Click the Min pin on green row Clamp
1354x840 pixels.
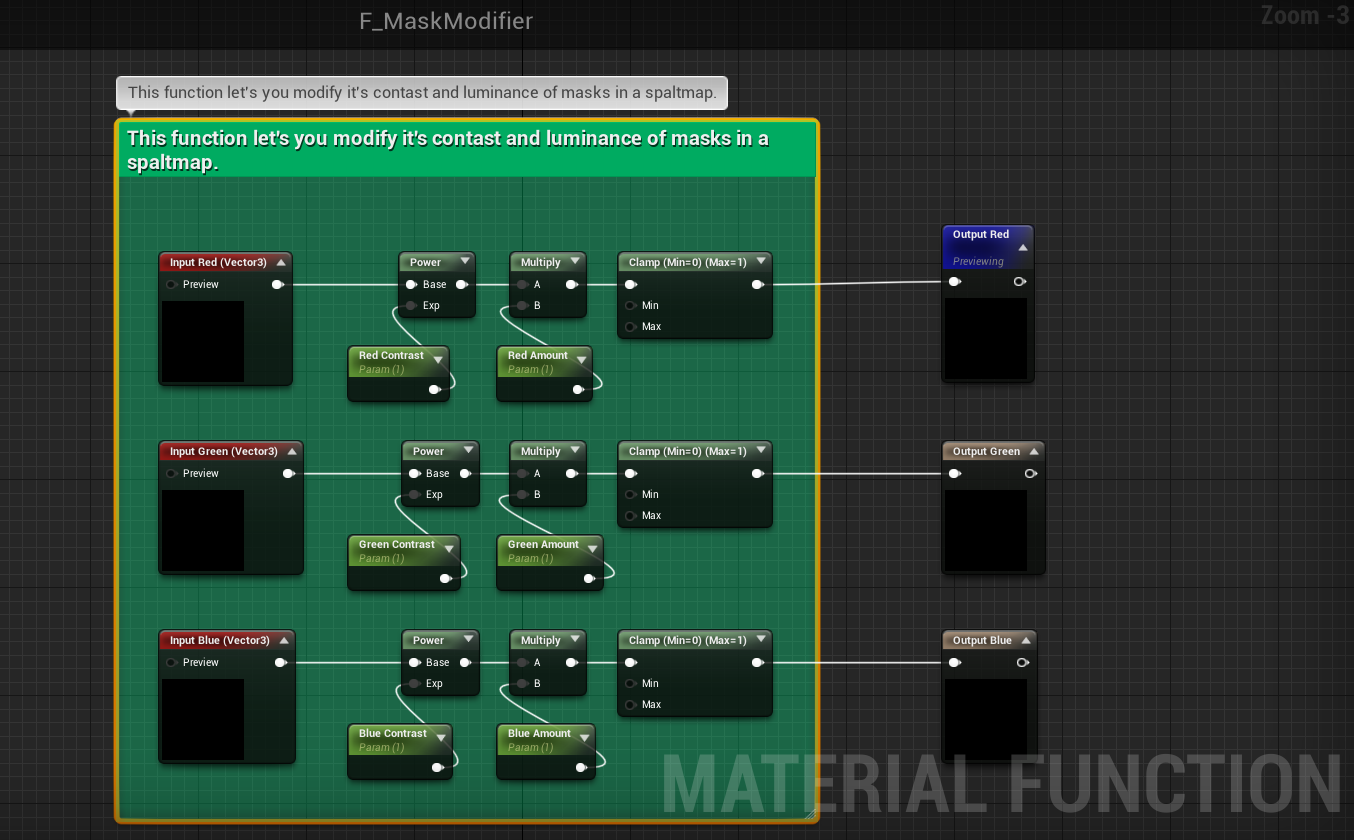click(x=631, y=495)
